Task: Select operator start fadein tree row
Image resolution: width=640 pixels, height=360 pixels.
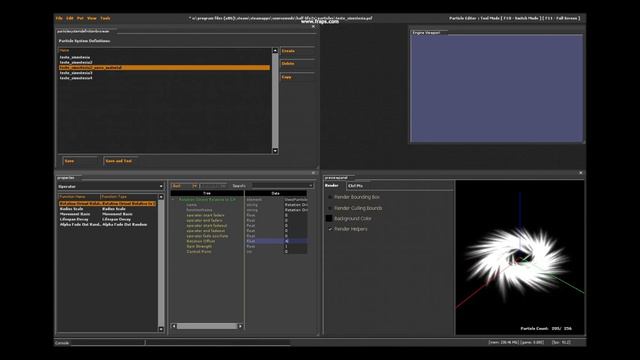Action: pos(205,215)
